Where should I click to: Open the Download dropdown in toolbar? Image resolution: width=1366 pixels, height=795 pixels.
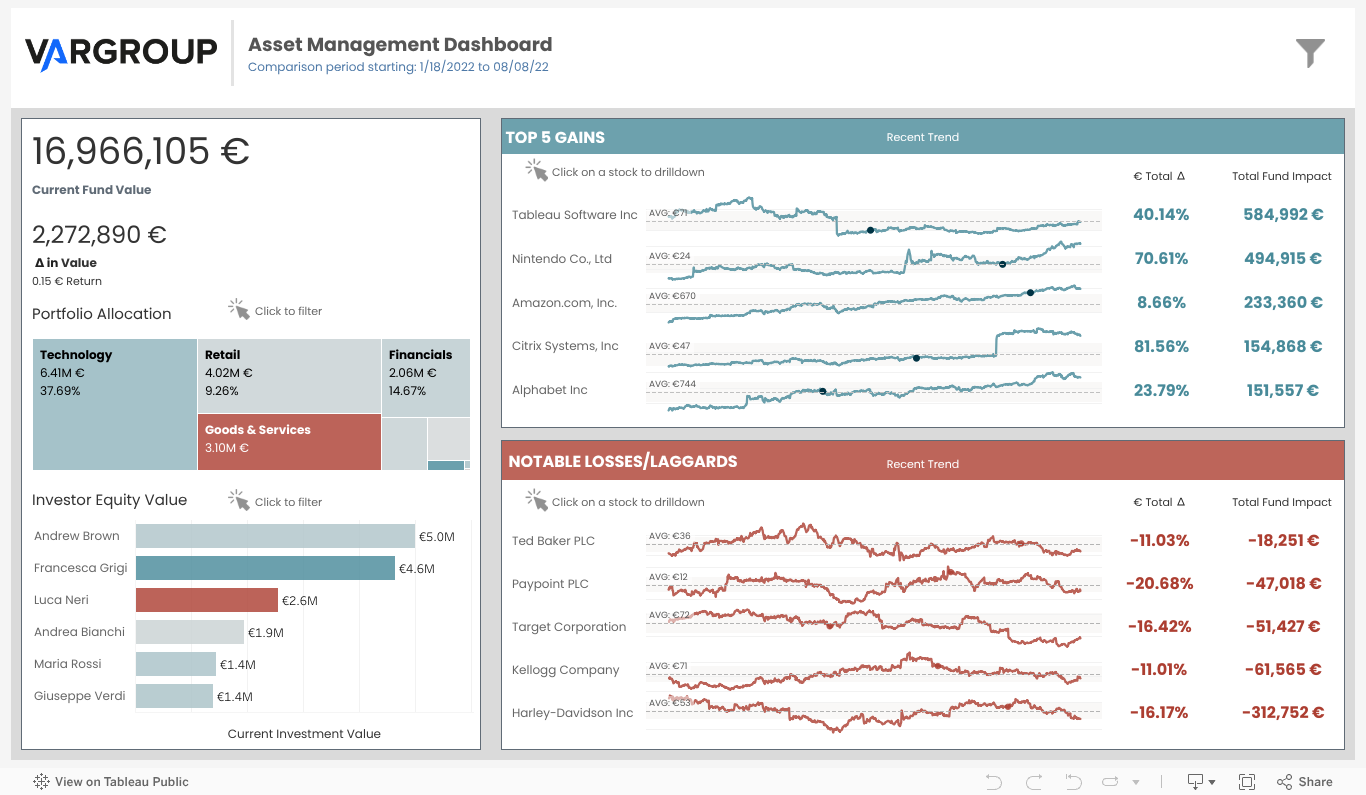tap(1201, 782)
